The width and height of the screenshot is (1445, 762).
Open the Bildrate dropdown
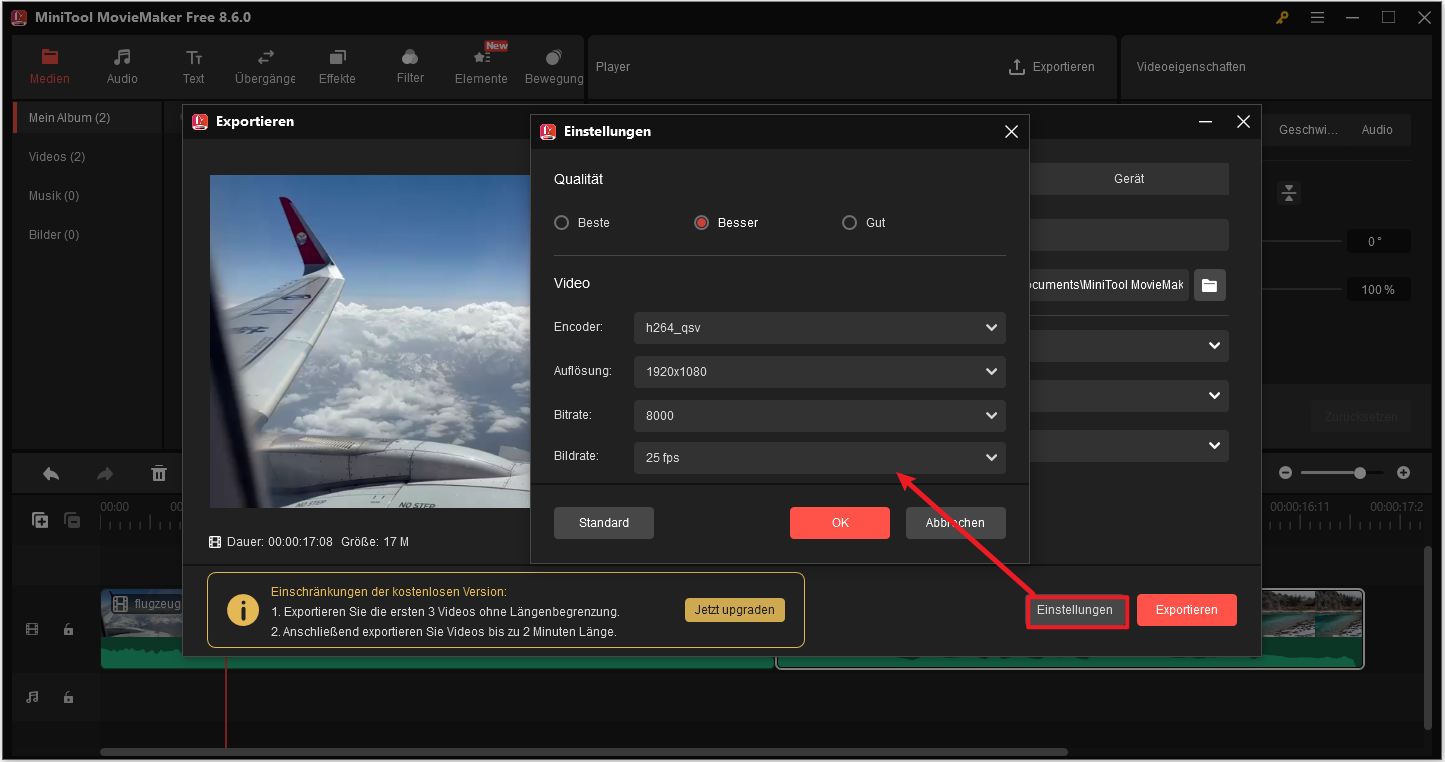click(818, 457)
